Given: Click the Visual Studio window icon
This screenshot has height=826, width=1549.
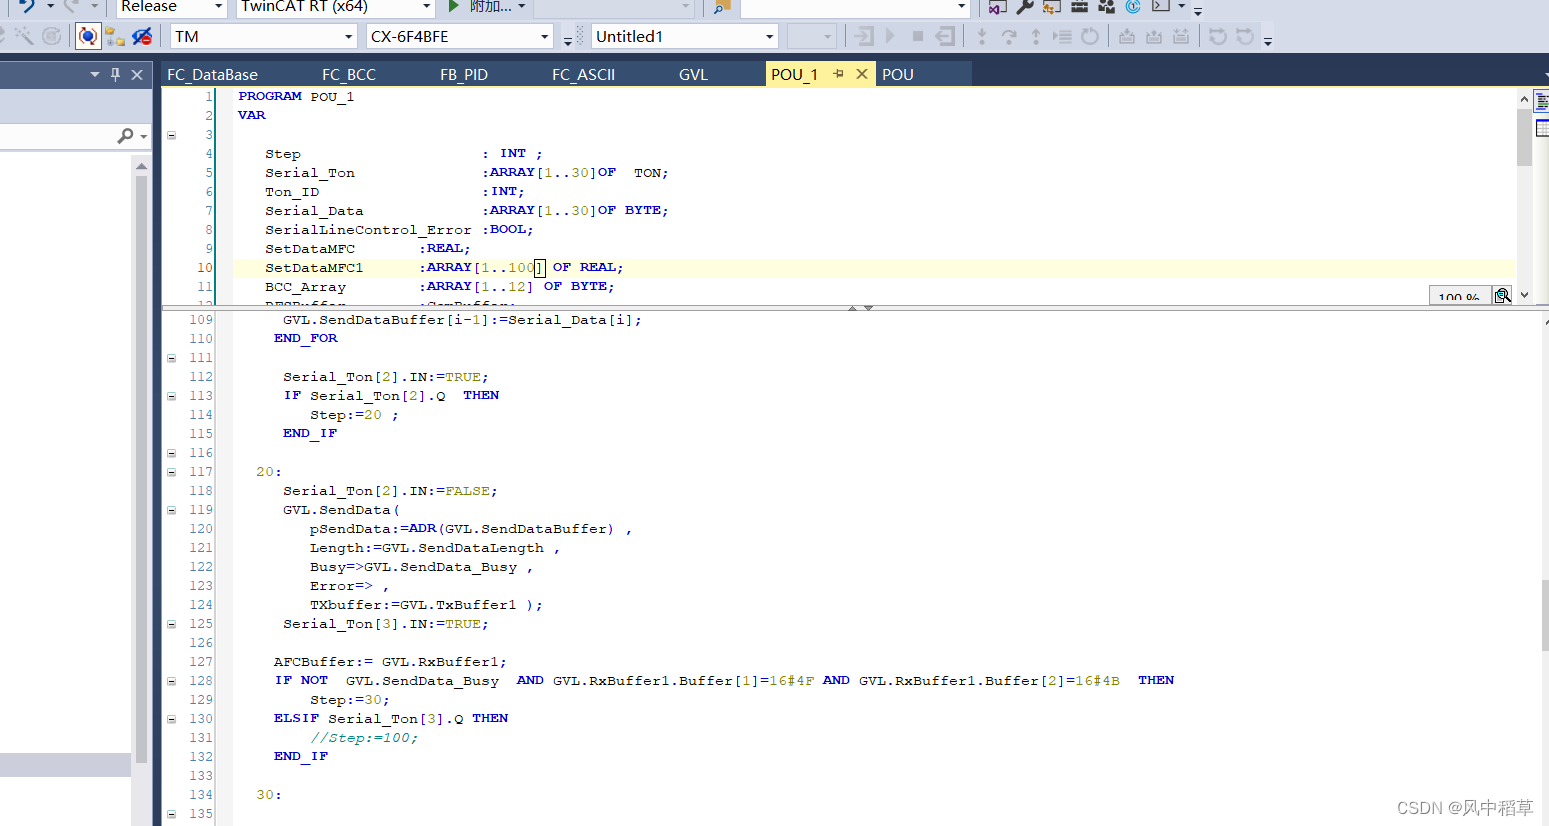Looking at the screenshot, I should [x=997, y=7].
